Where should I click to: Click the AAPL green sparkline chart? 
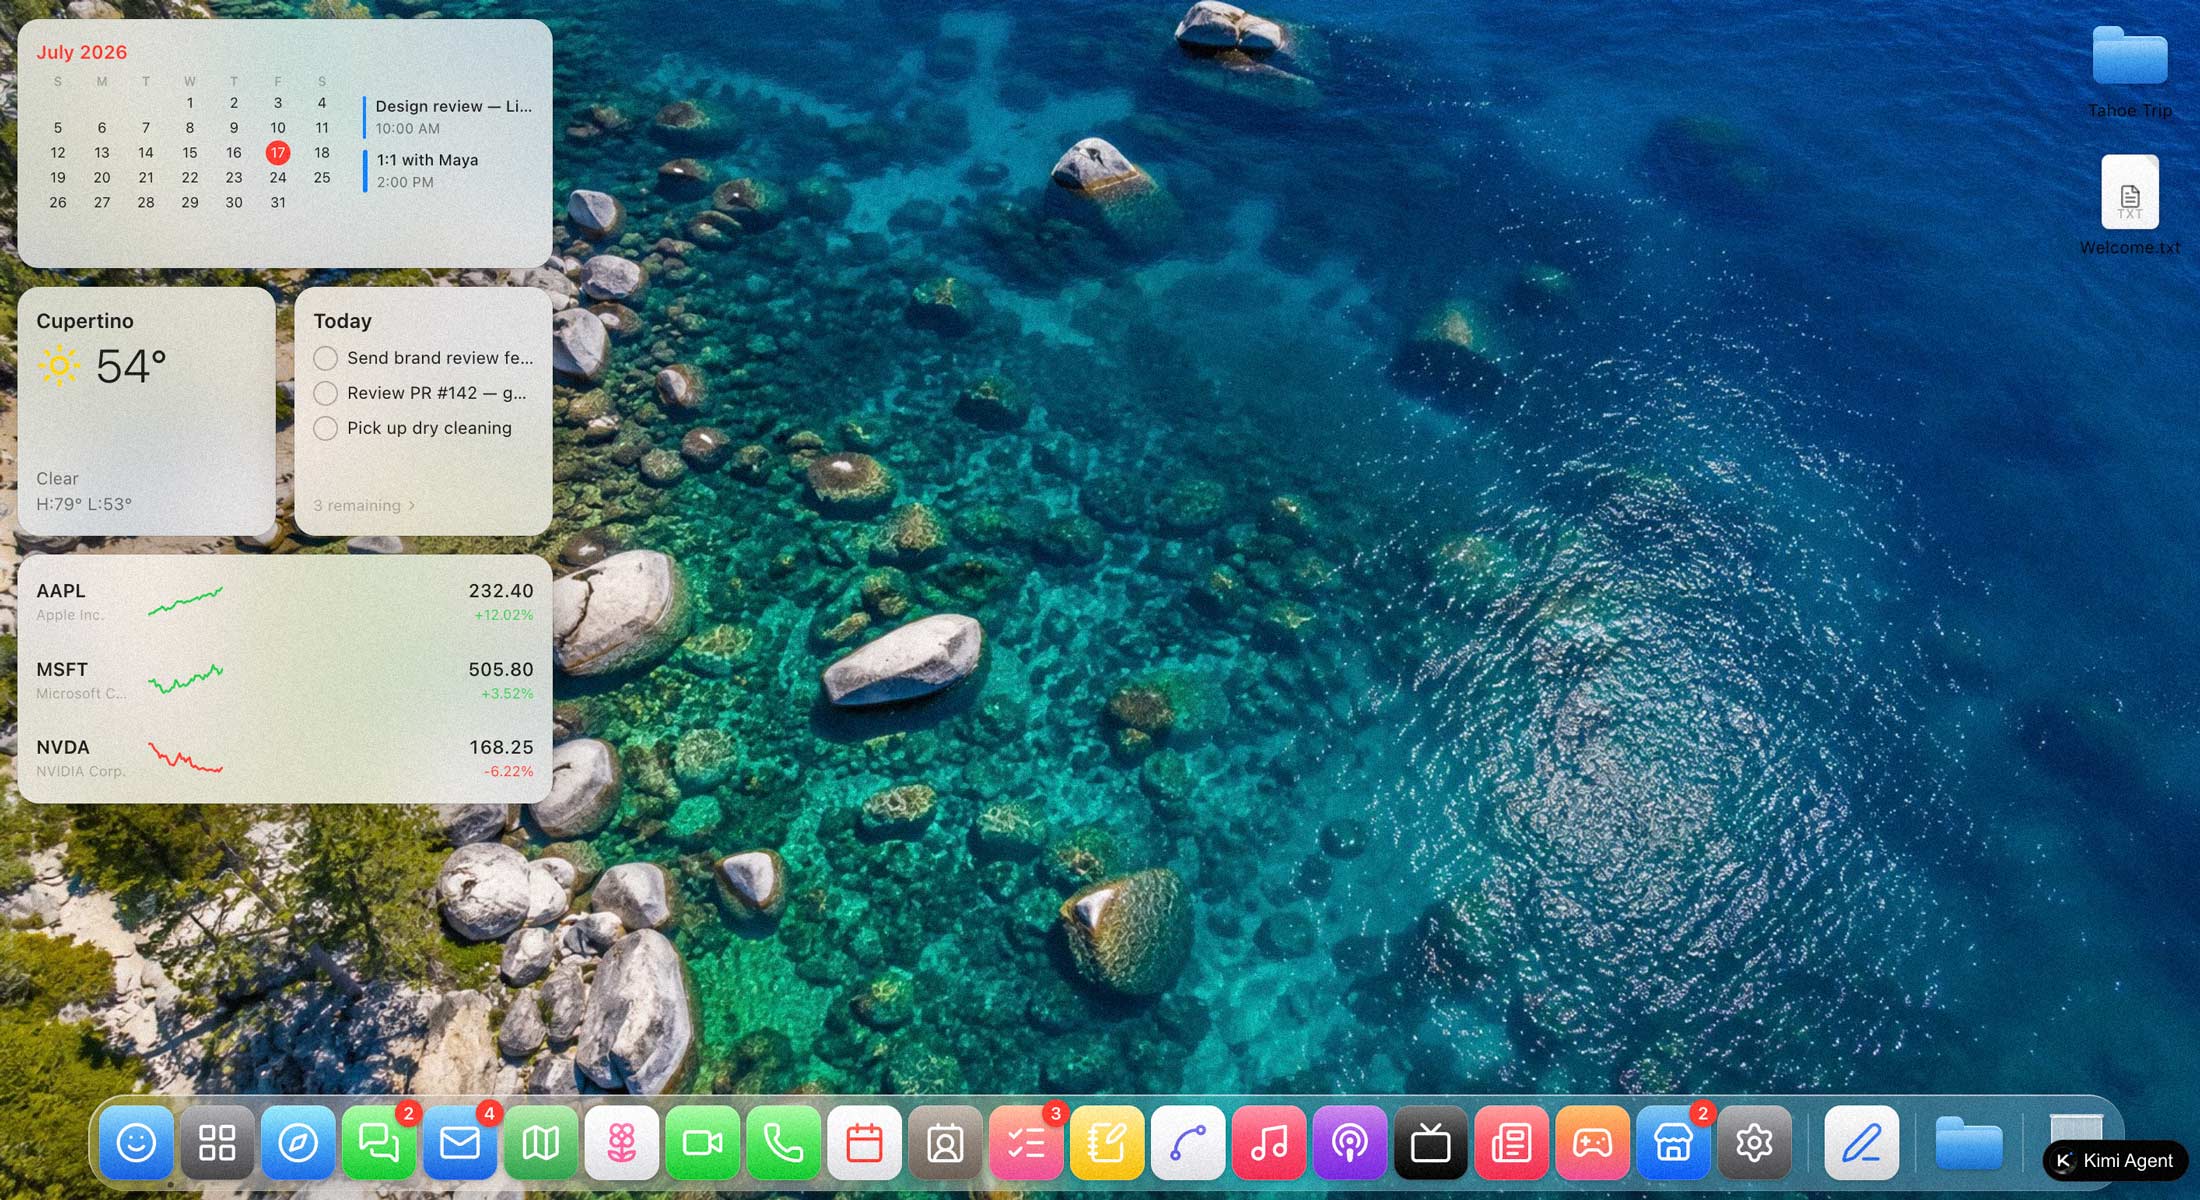coord(185,601)
